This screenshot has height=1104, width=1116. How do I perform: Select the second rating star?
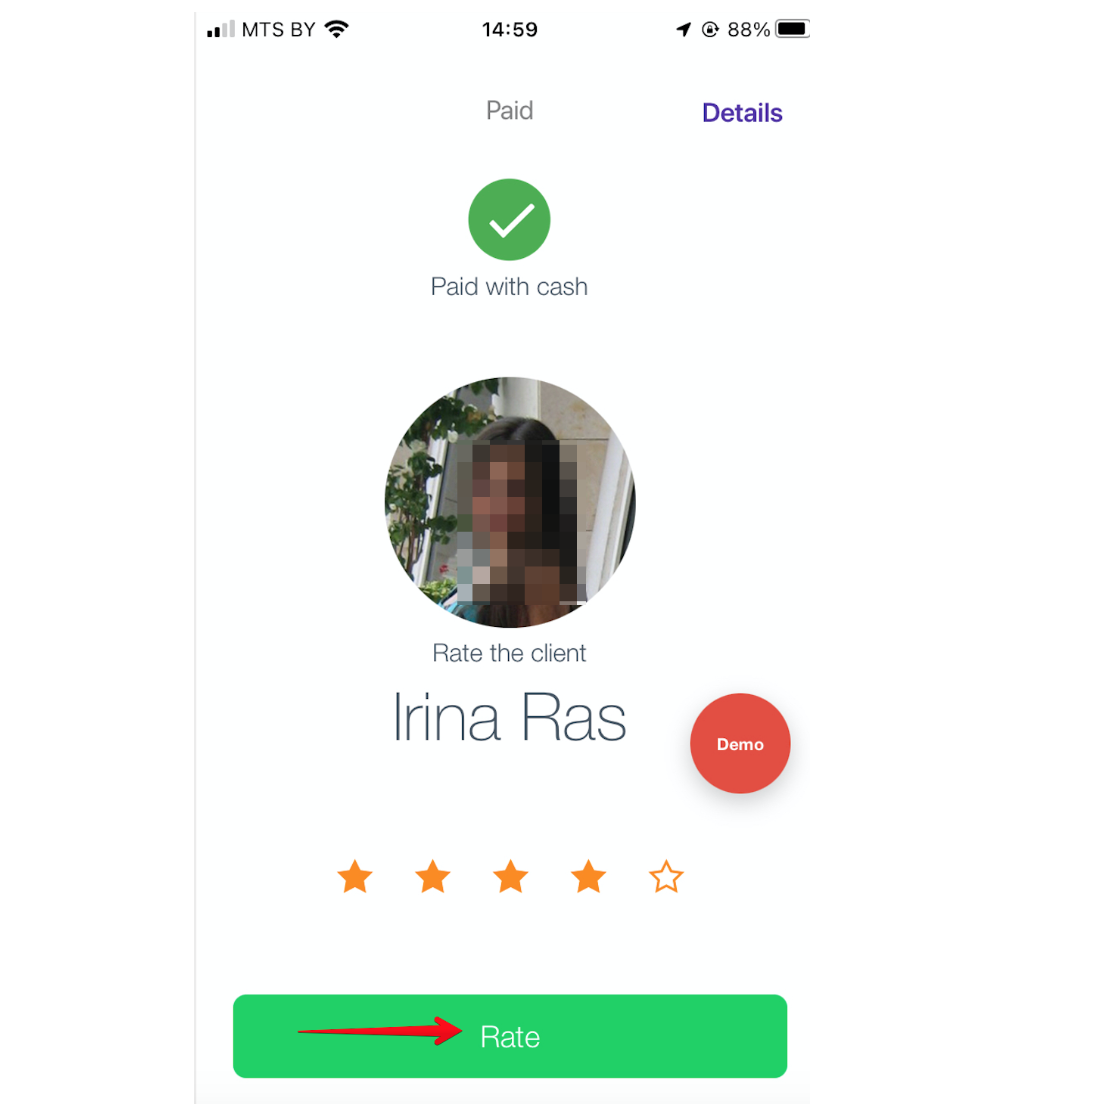click(433, 876)
